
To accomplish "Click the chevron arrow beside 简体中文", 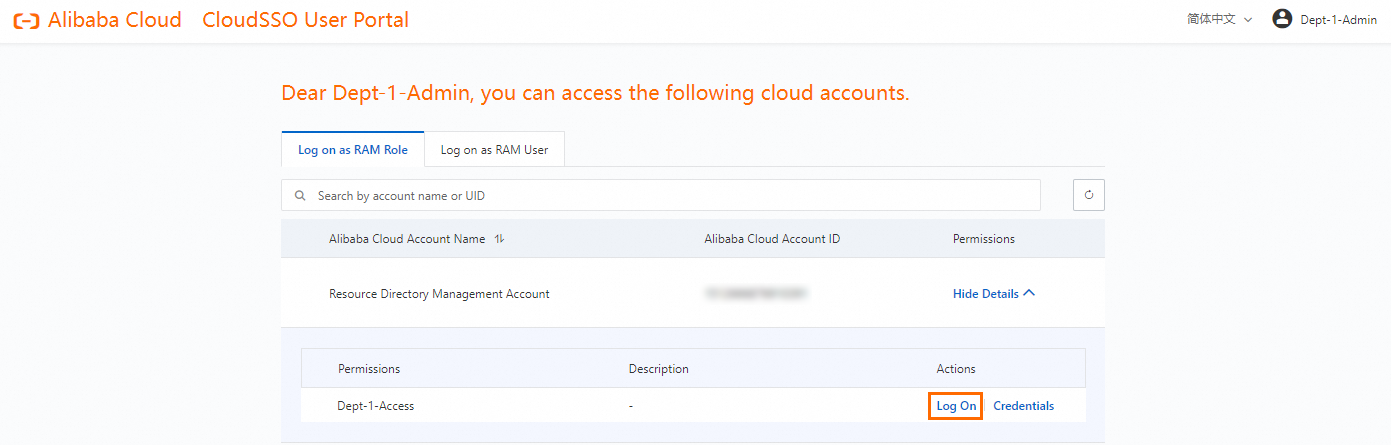I will pyautogui.click(x=1248, y=20).
